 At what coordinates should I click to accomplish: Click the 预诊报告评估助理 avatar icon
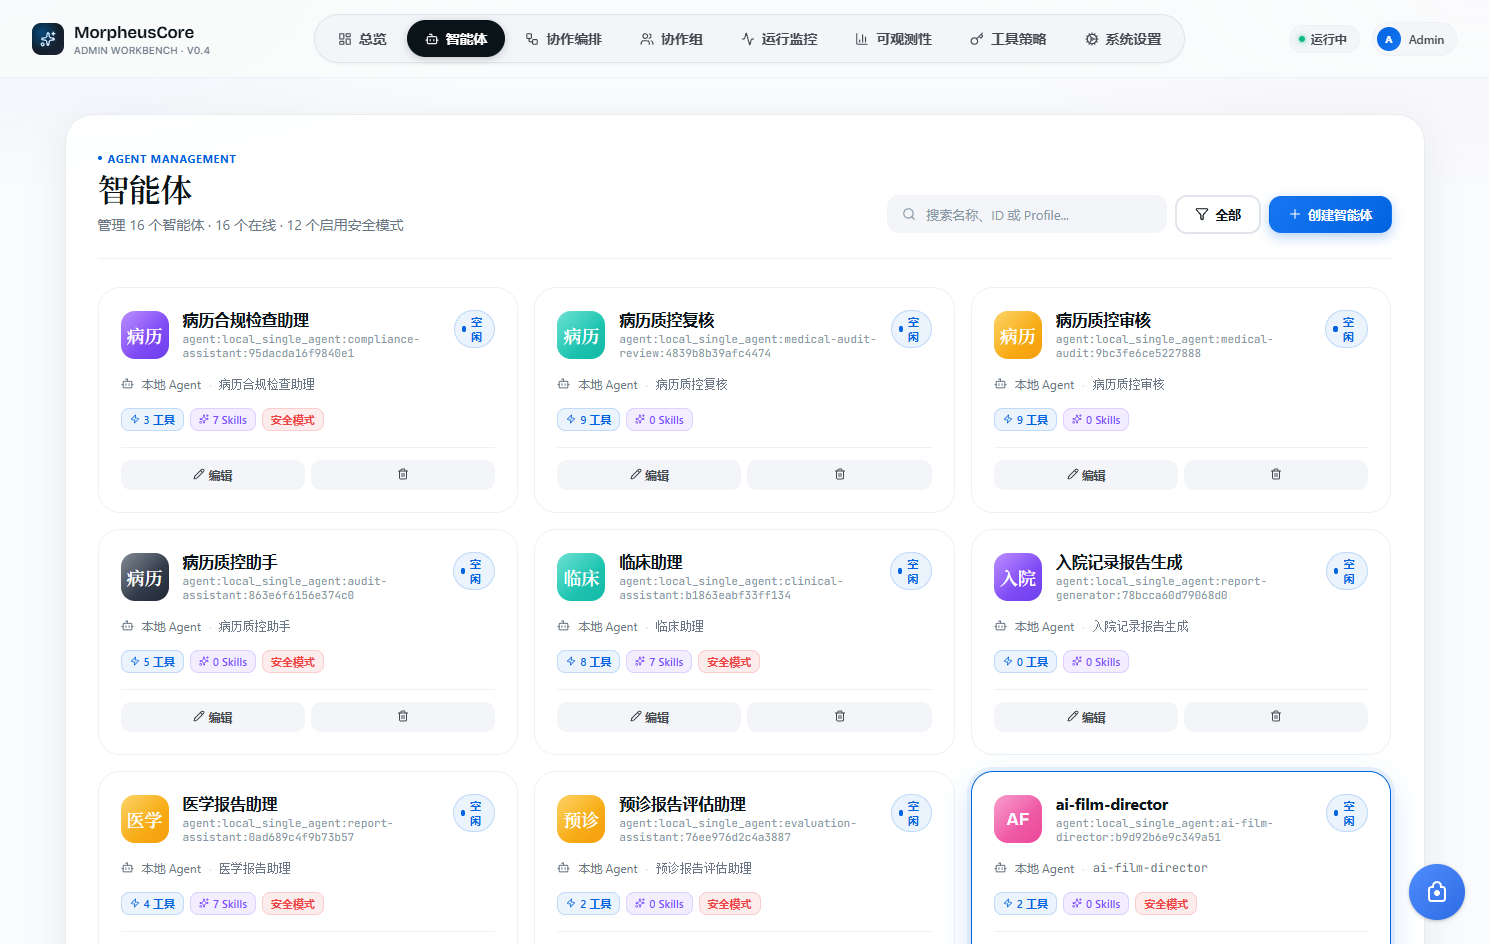(581, 819)
